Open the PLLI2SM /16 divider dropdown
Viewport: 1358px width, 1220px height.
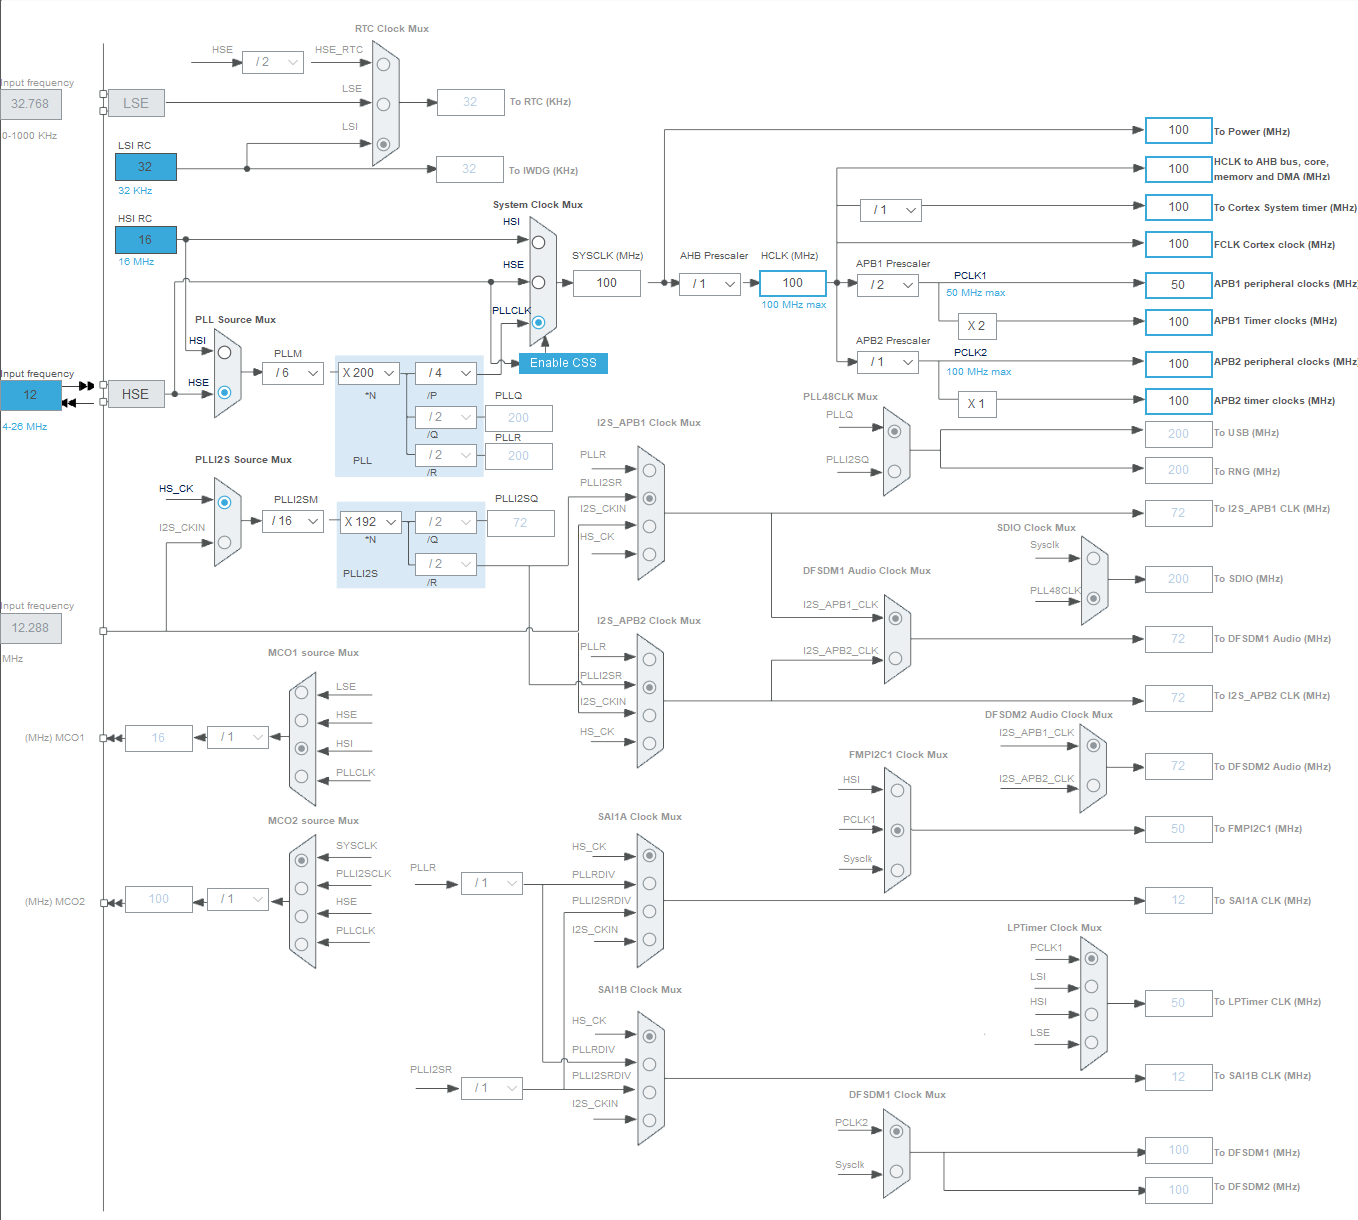coord(293,521)
